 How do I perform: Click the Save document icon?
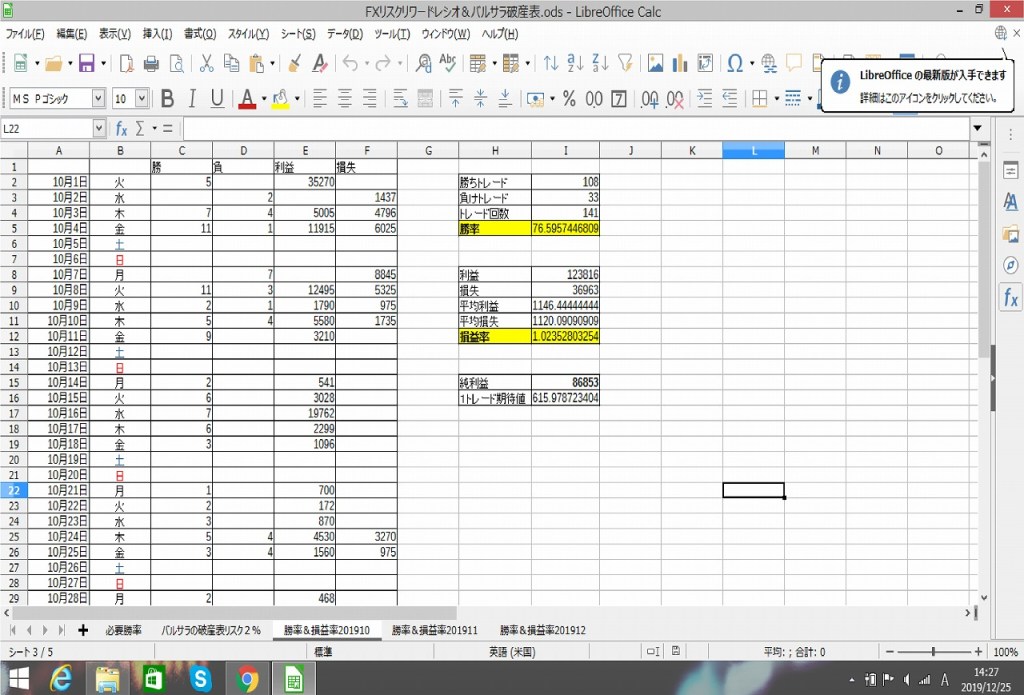(85, 64)
